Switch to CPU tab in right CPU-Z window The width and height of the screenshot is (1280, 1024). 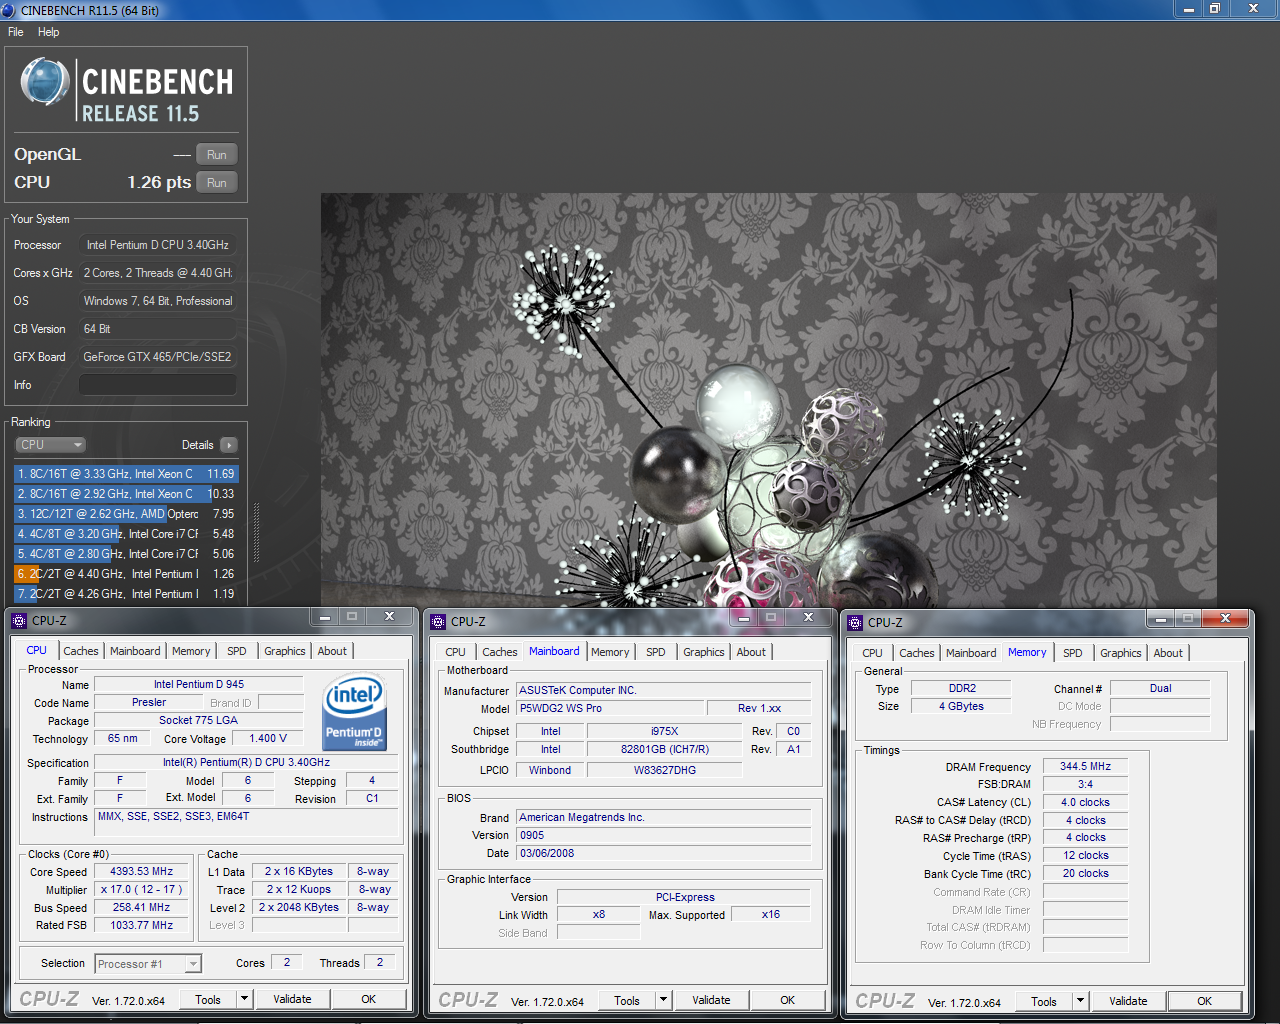[873, 653]
